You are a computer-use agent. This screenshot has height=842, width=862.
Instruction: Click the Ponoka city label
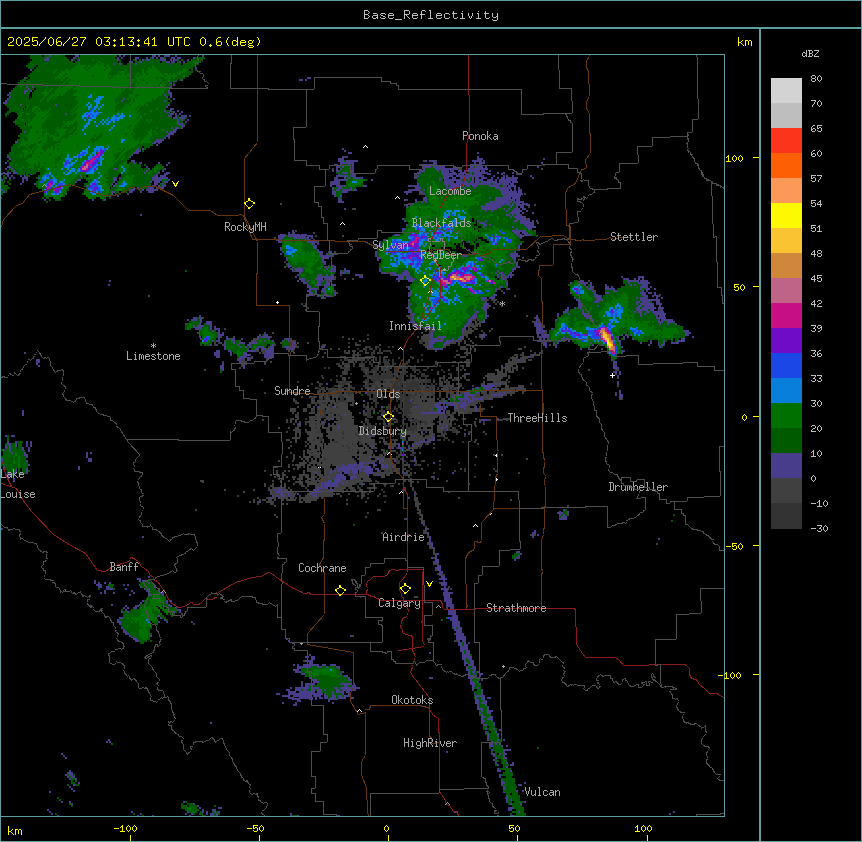click(x=480, y=136)
